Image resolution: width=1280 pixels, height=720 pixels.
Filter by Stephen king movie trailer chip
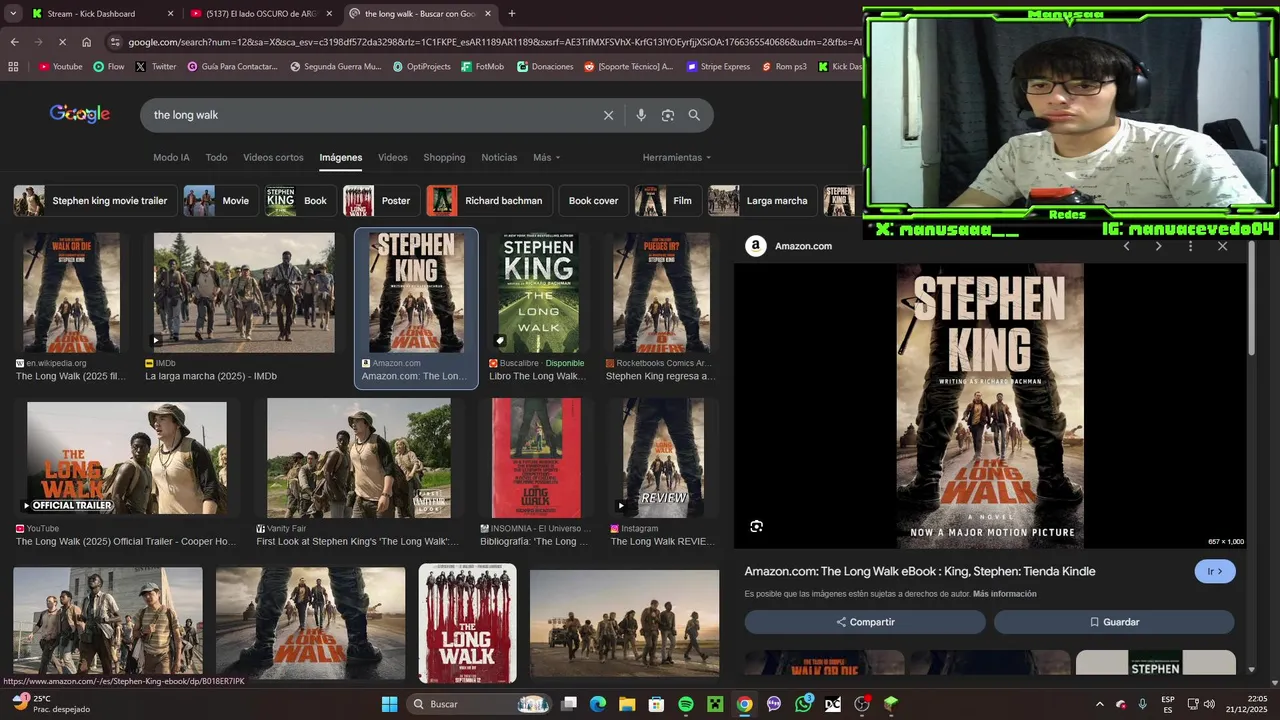[x=96, y=201]
